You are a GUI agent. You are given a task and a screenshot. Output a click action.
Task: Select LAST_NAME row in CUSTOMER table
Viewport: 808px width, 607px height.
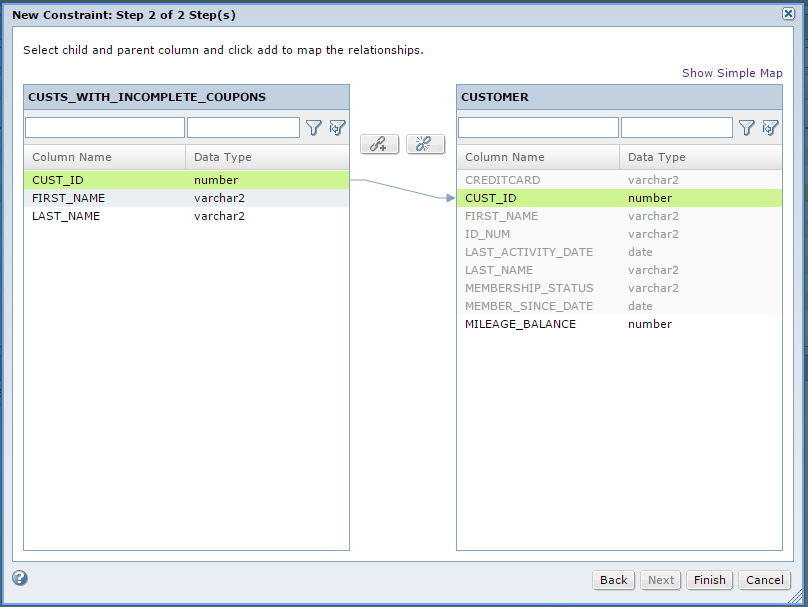tap(619, 270)
